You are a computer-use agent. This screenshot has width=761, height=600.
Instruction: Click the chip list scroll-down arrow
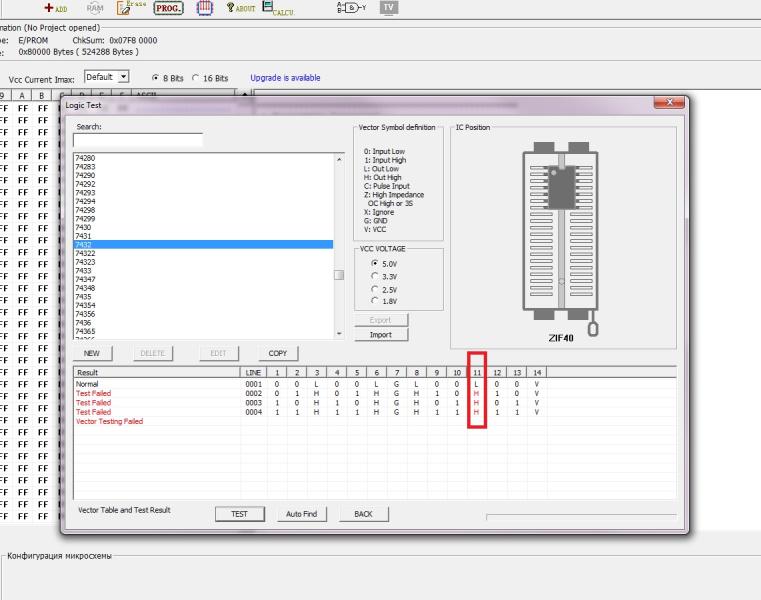click(x=339, y=334)
